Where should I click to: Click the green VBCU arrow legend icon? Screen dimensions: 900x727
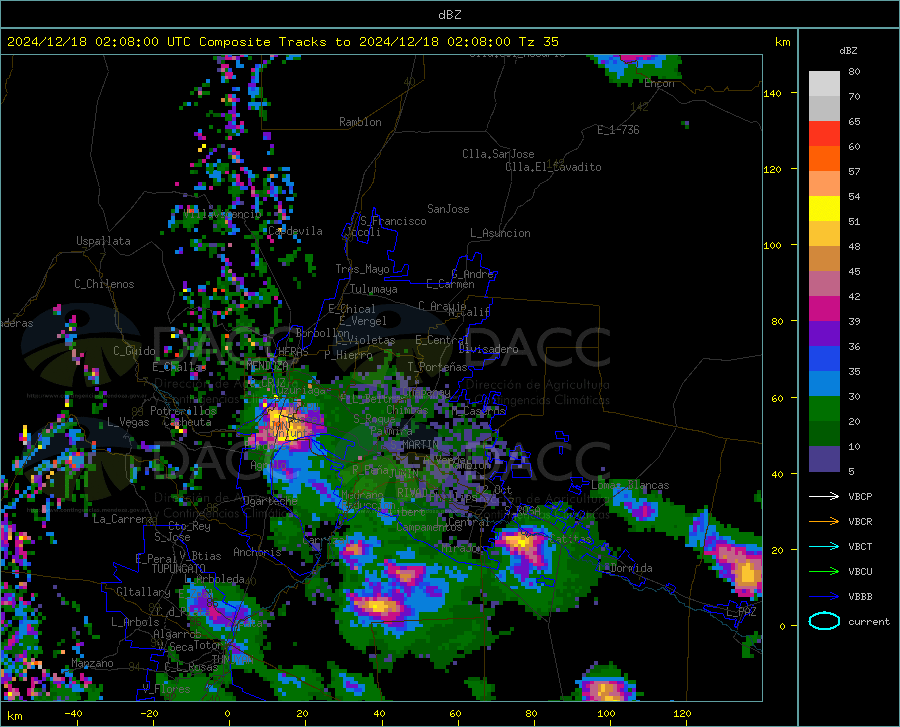(x=824, y=572)
